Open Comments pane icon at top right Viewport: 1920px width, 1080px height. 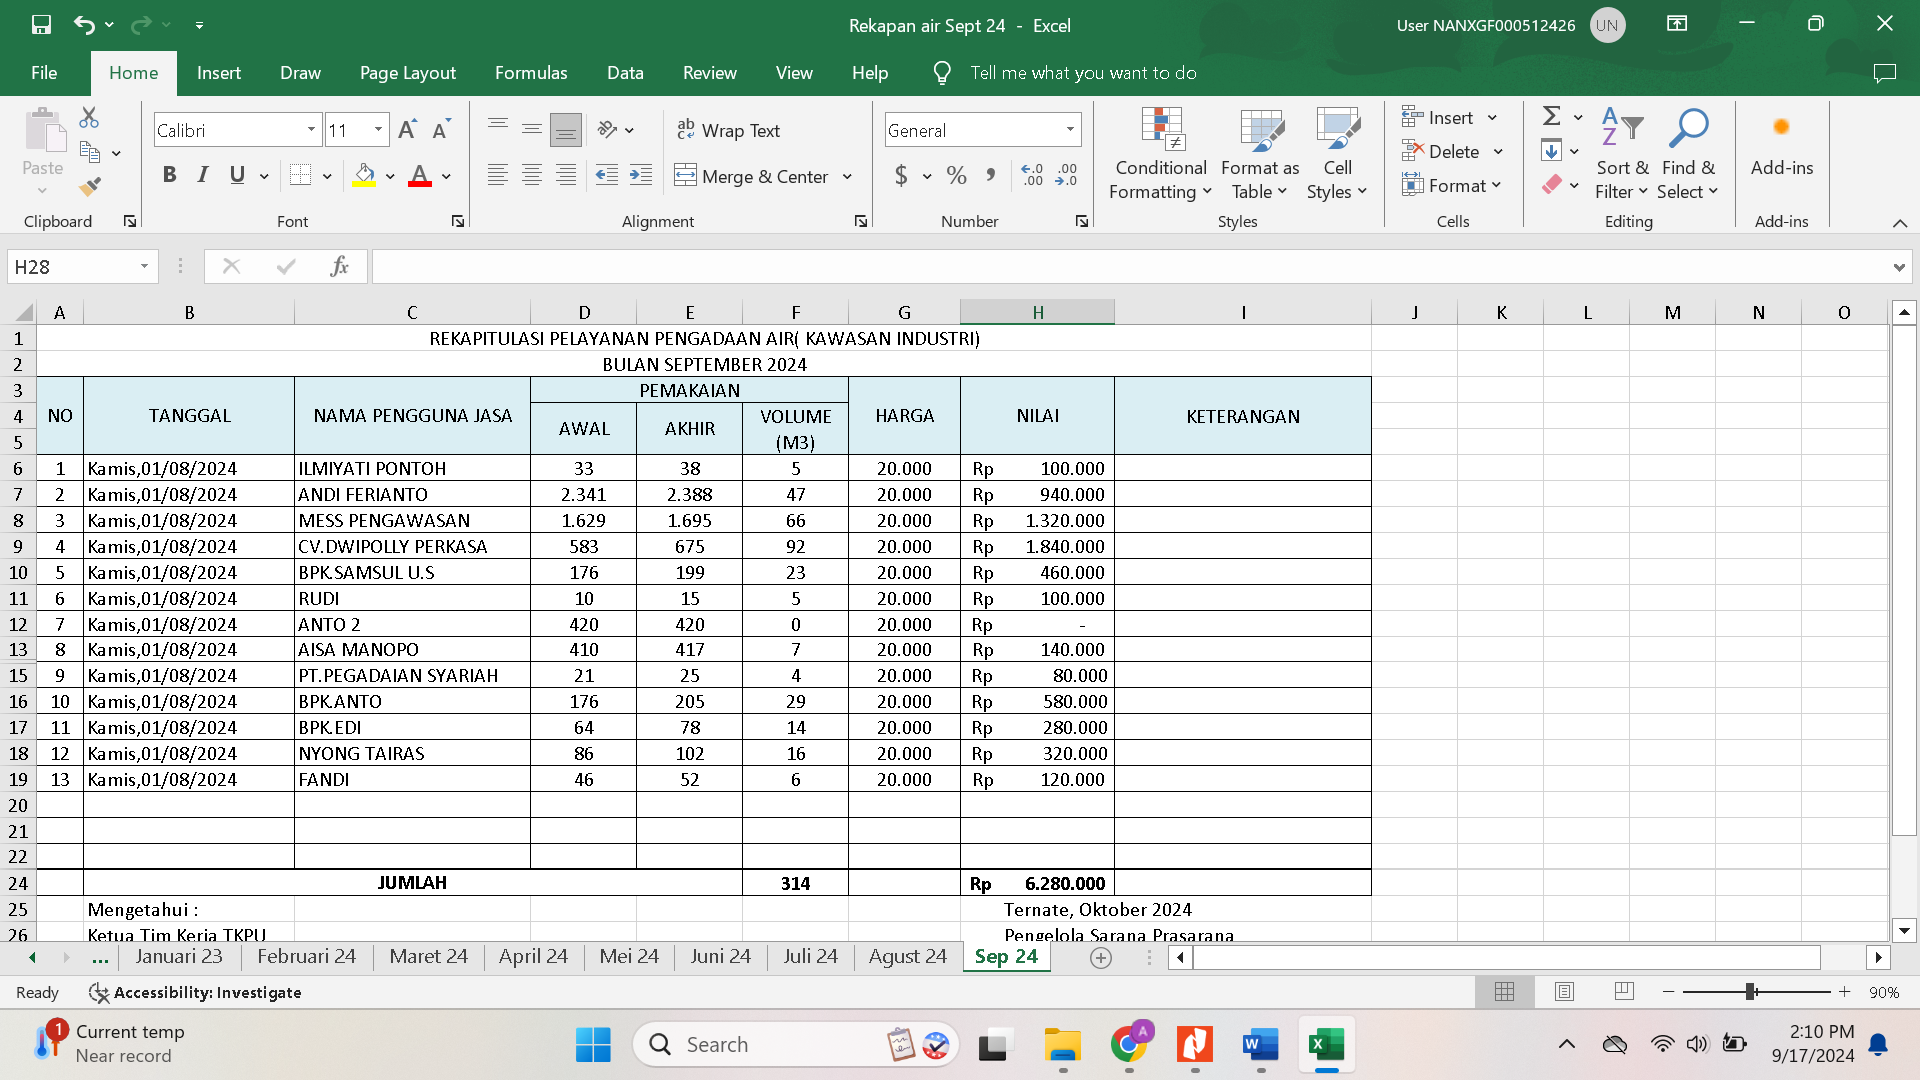(x=1884, y=73)
